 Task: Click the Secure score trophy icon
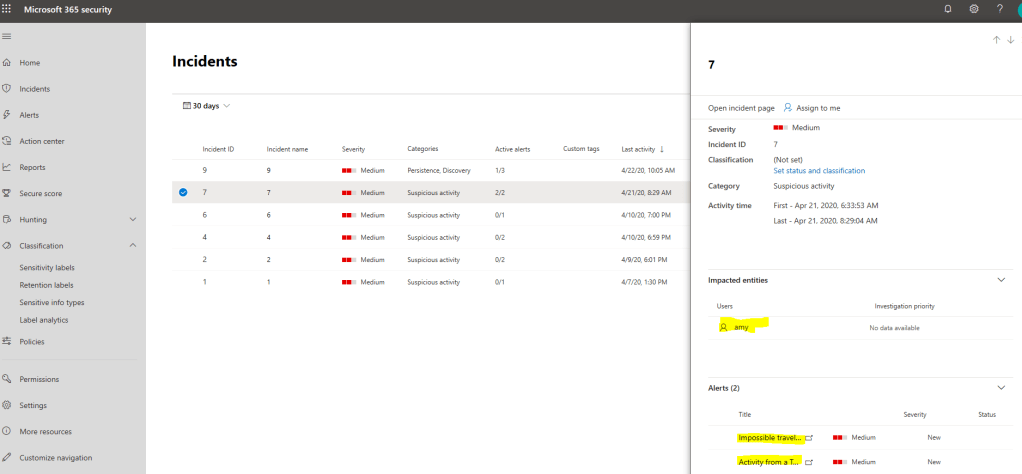[x=7, y=193]
